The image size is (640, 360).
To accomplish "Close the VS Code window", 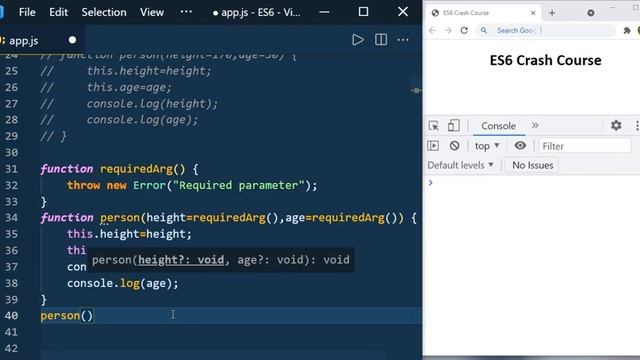I will pyautogui.click(x=403, y=12).
